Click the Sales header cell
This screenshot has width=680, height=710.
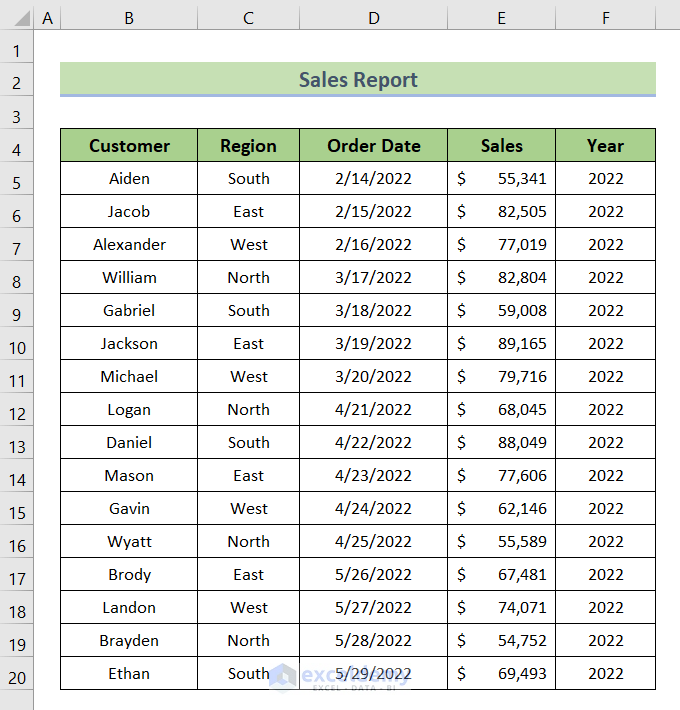pyautogui.click(x=501, y=146)
